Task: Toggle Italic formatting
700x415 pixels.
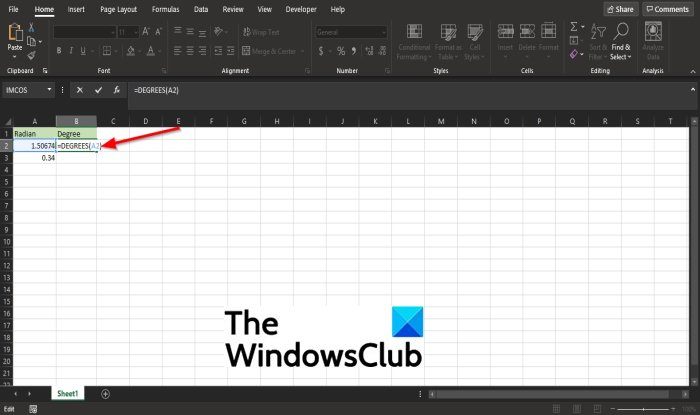Action: (71, 51)
